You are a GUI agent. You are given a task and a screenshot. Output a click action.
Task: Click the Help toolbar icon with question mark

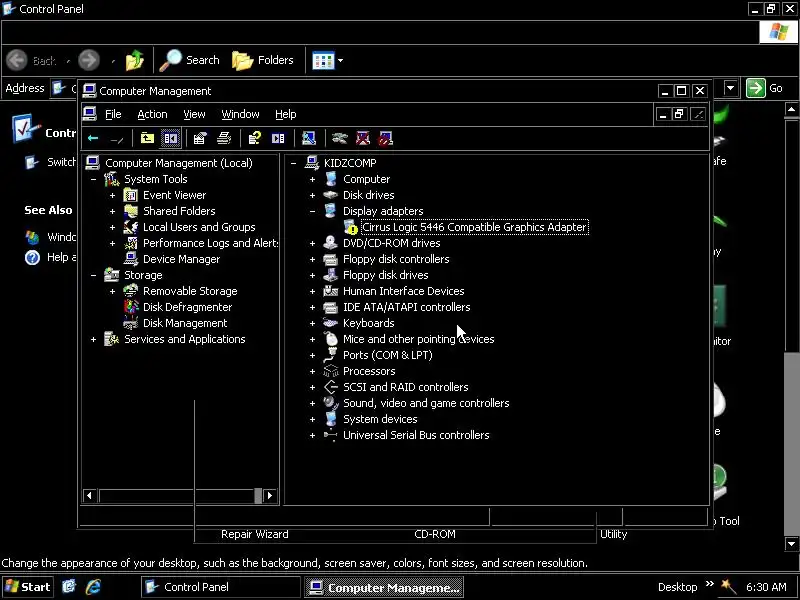254,138
